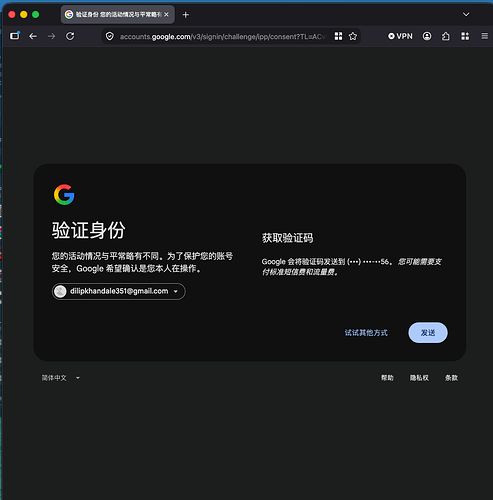This screenshot has width=493, height=500.
Task: Open a new tab with plus button
Action: 186,15
